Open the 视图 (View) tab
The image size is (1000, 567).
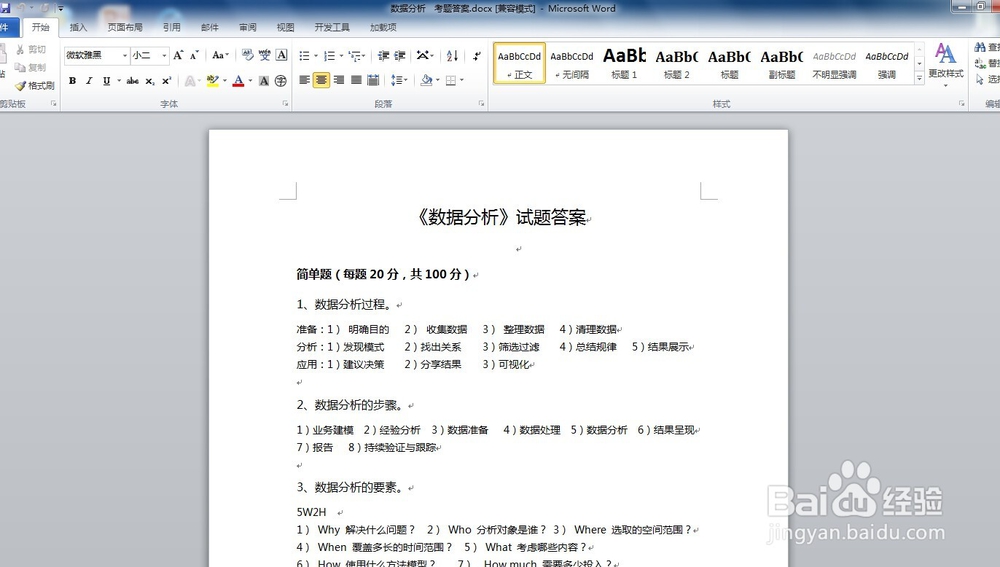tap(285, 27)
